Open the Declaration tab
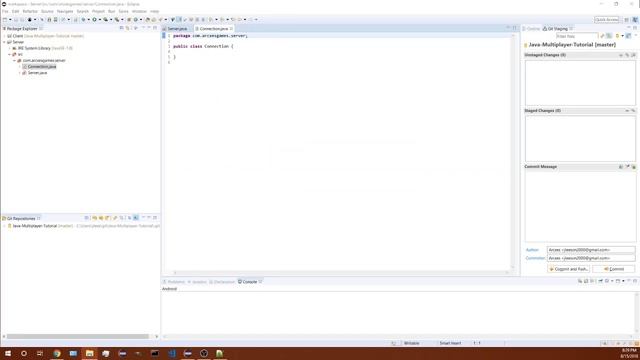Screen dimensions: 640x360 [222, 282]
